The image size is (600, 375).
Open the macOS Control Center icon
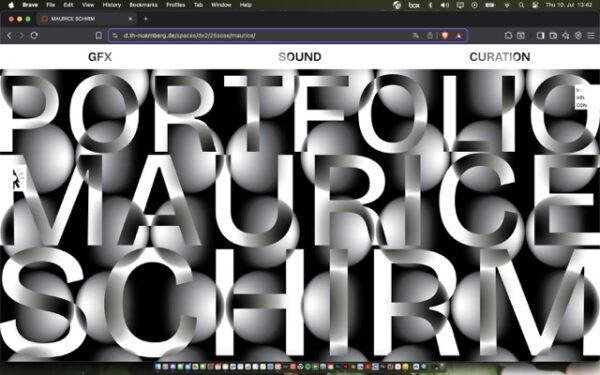point(535,5)
